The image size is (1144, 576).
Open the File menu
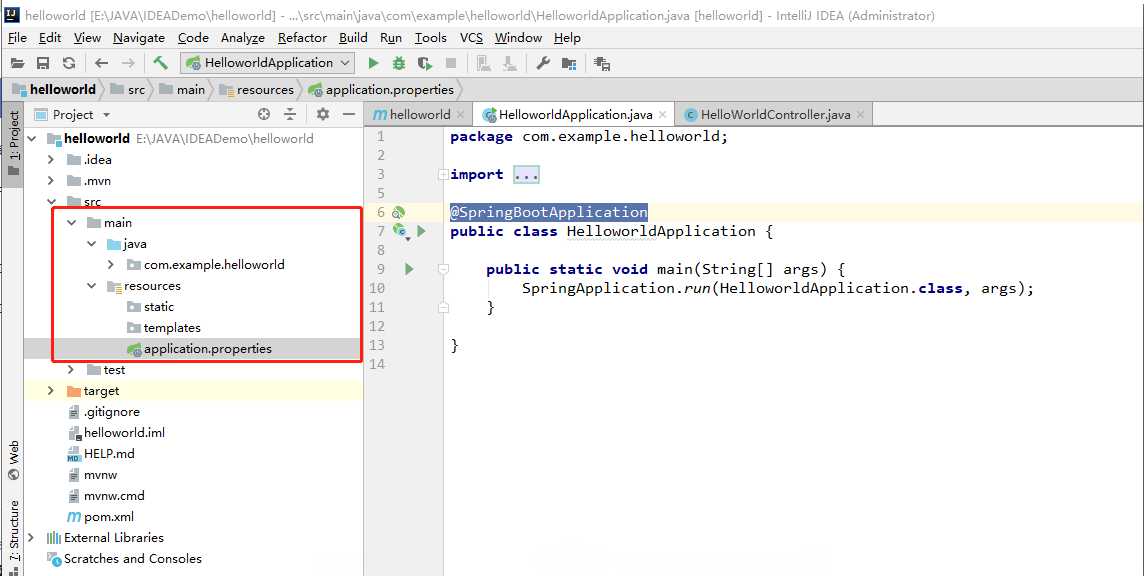(x=17, y=38)
